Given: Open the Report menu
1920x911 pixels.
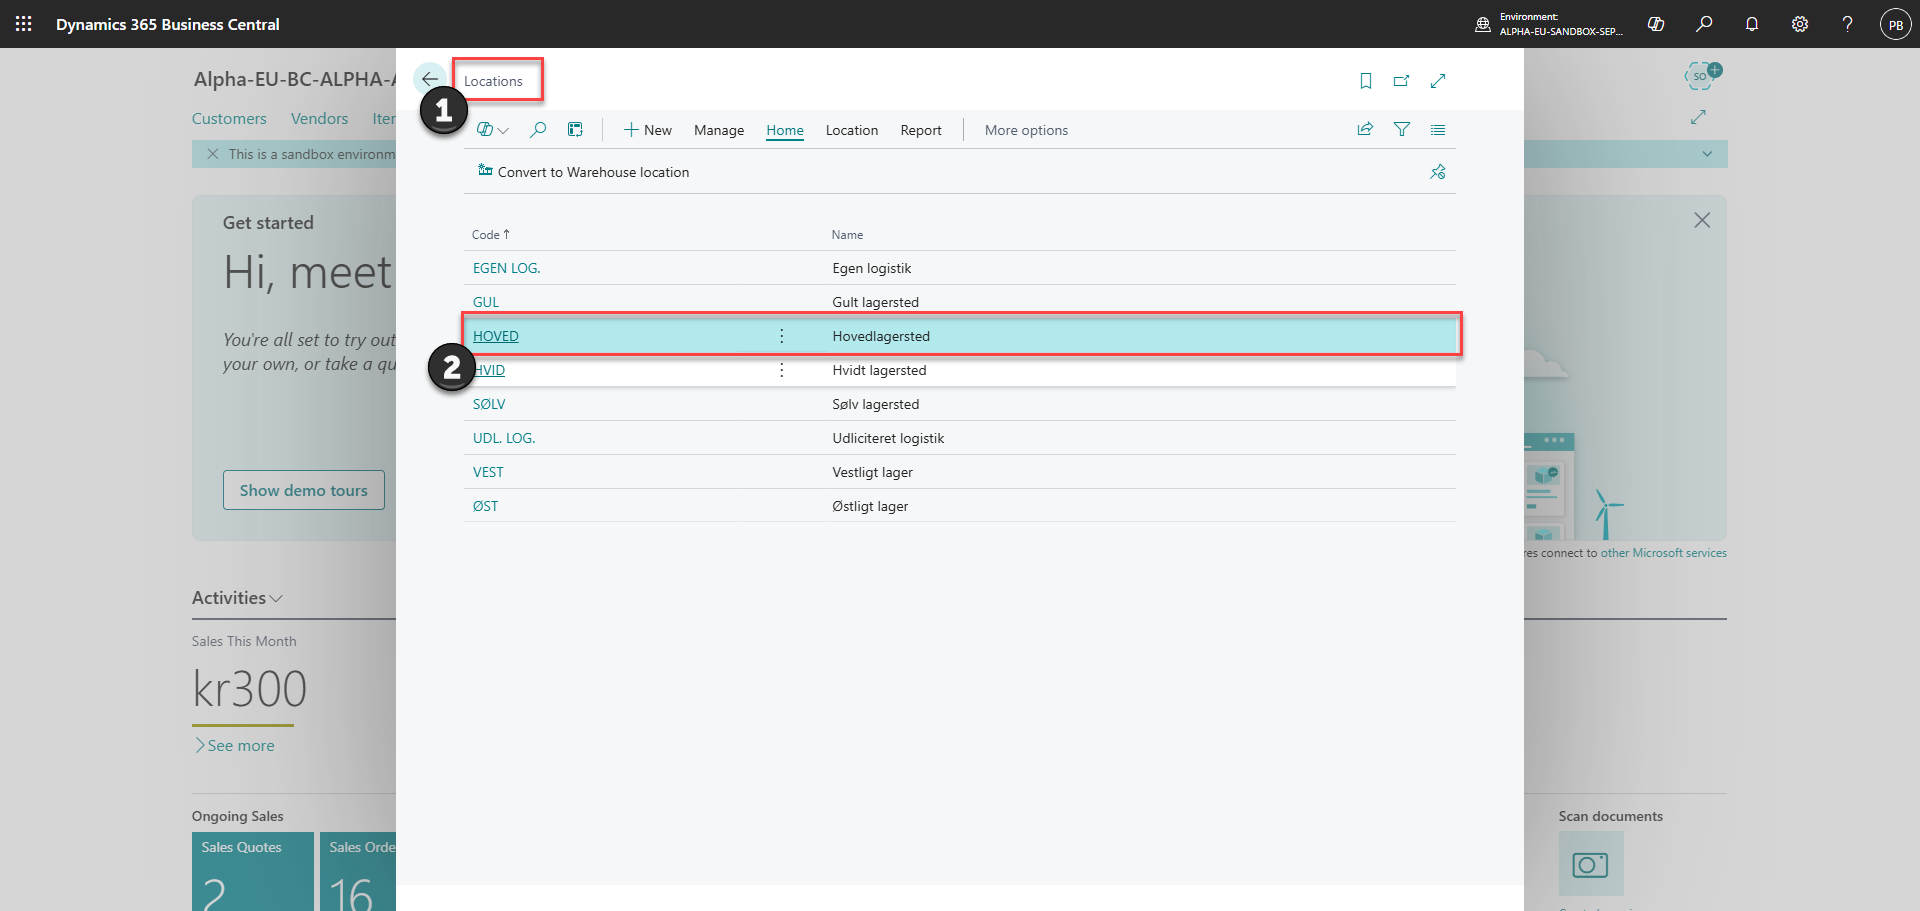Looking at the screenshot, I should [921, 130].
